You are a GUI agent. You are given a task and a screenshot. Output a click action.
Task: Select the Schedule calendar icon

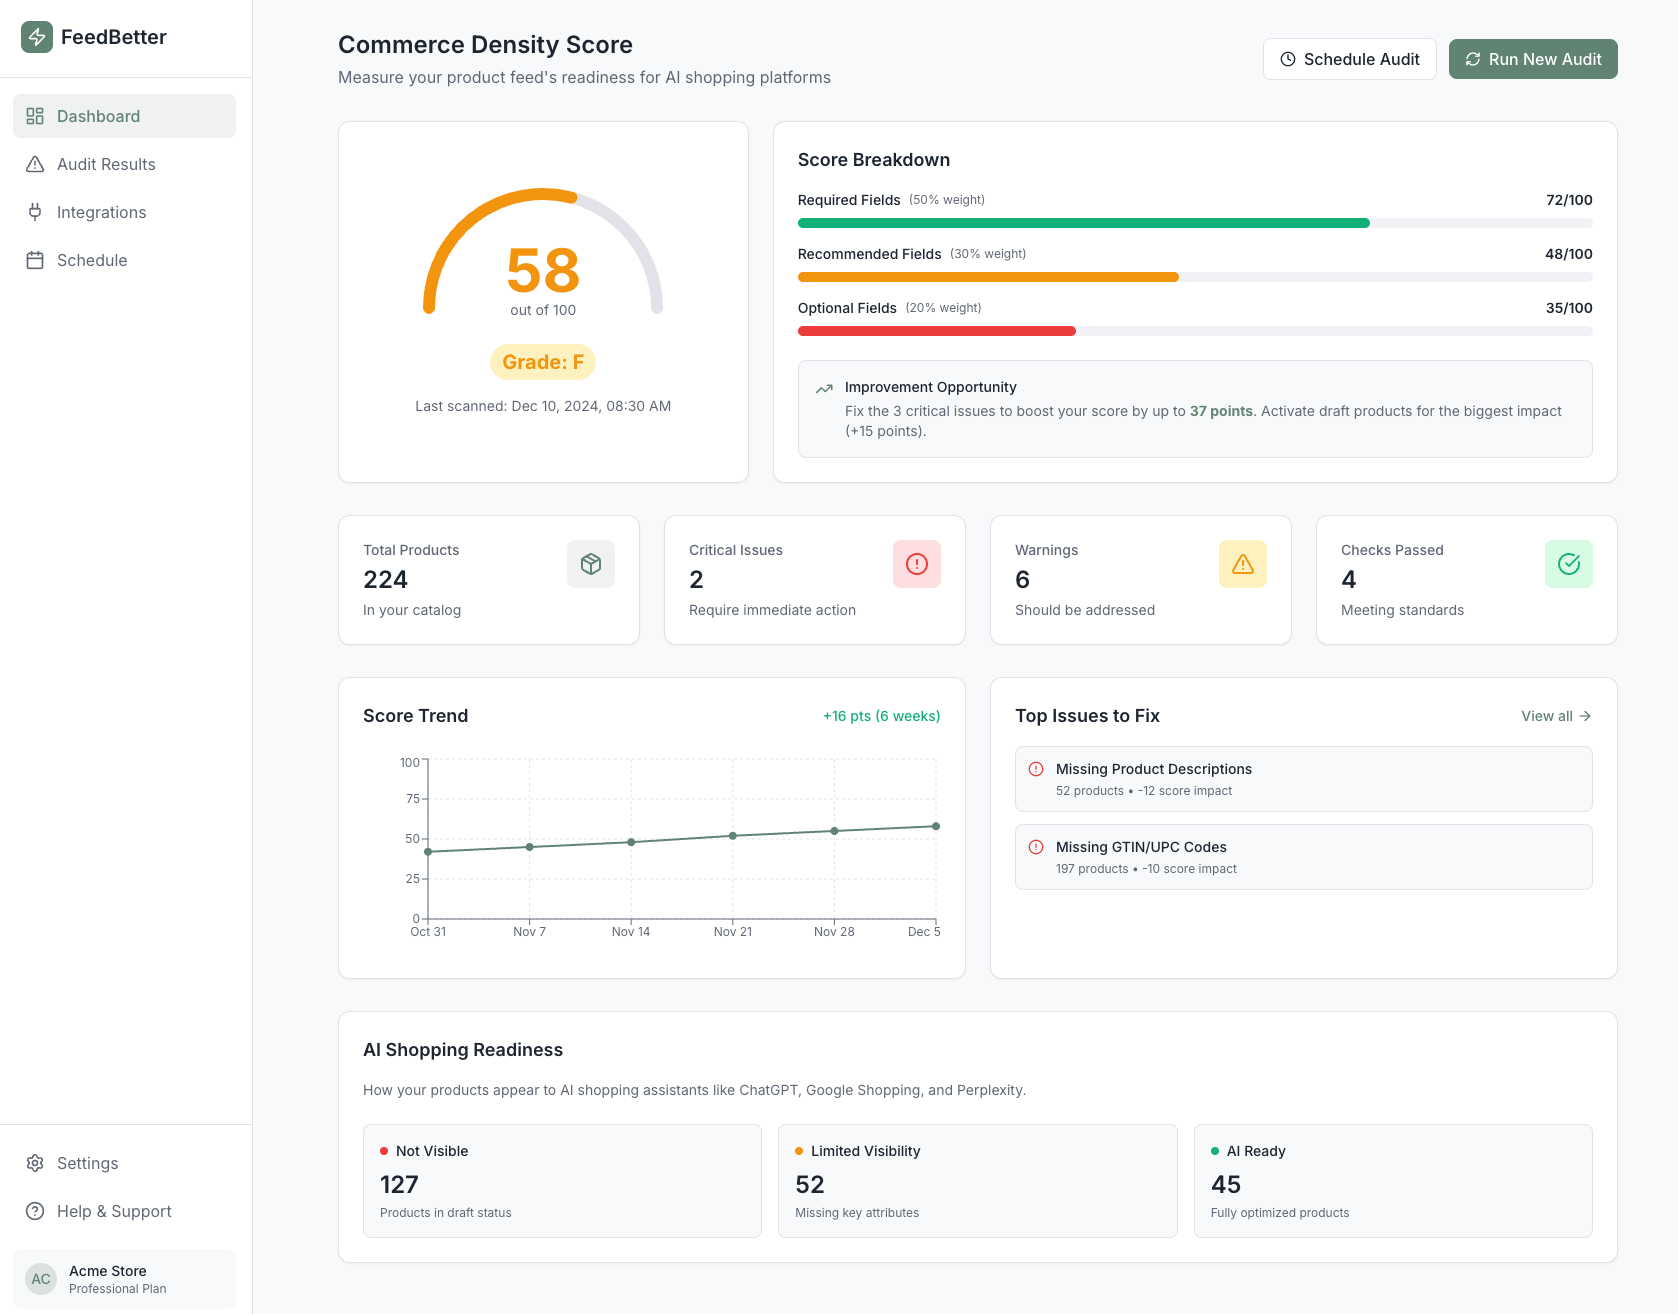(34, 260)
